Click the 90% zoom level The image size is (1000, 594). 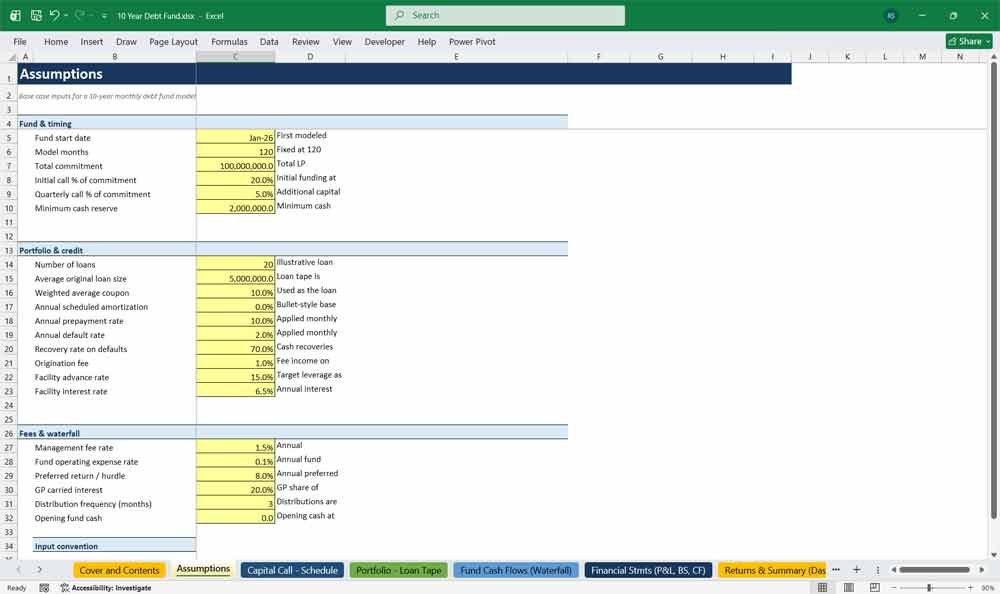pos(987,588)
